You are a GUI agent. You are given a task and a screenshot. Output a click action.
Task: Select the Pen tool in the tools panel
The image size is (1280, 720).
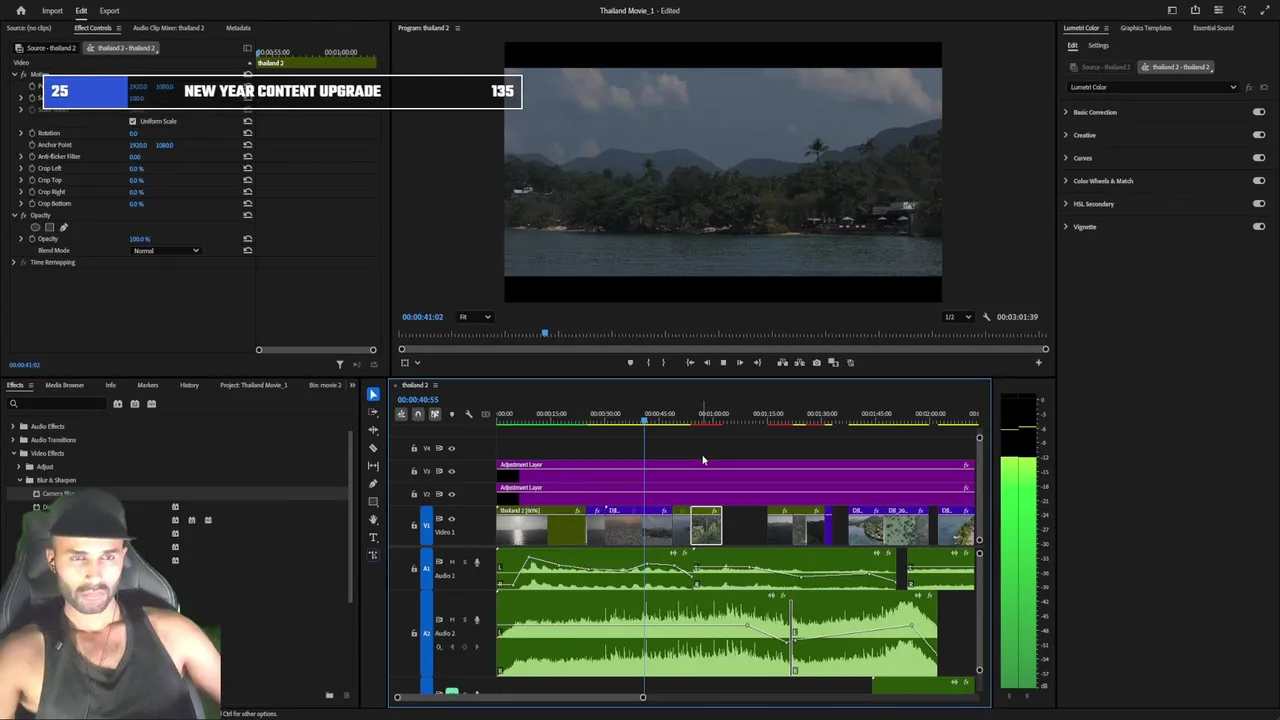[x=373, y=484]
